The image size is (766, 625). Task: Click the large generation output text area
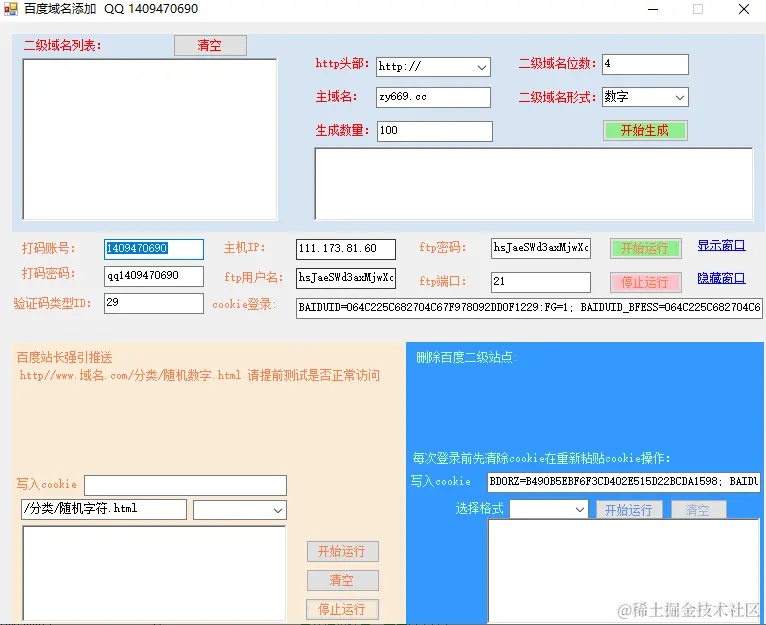pos(533,184)
